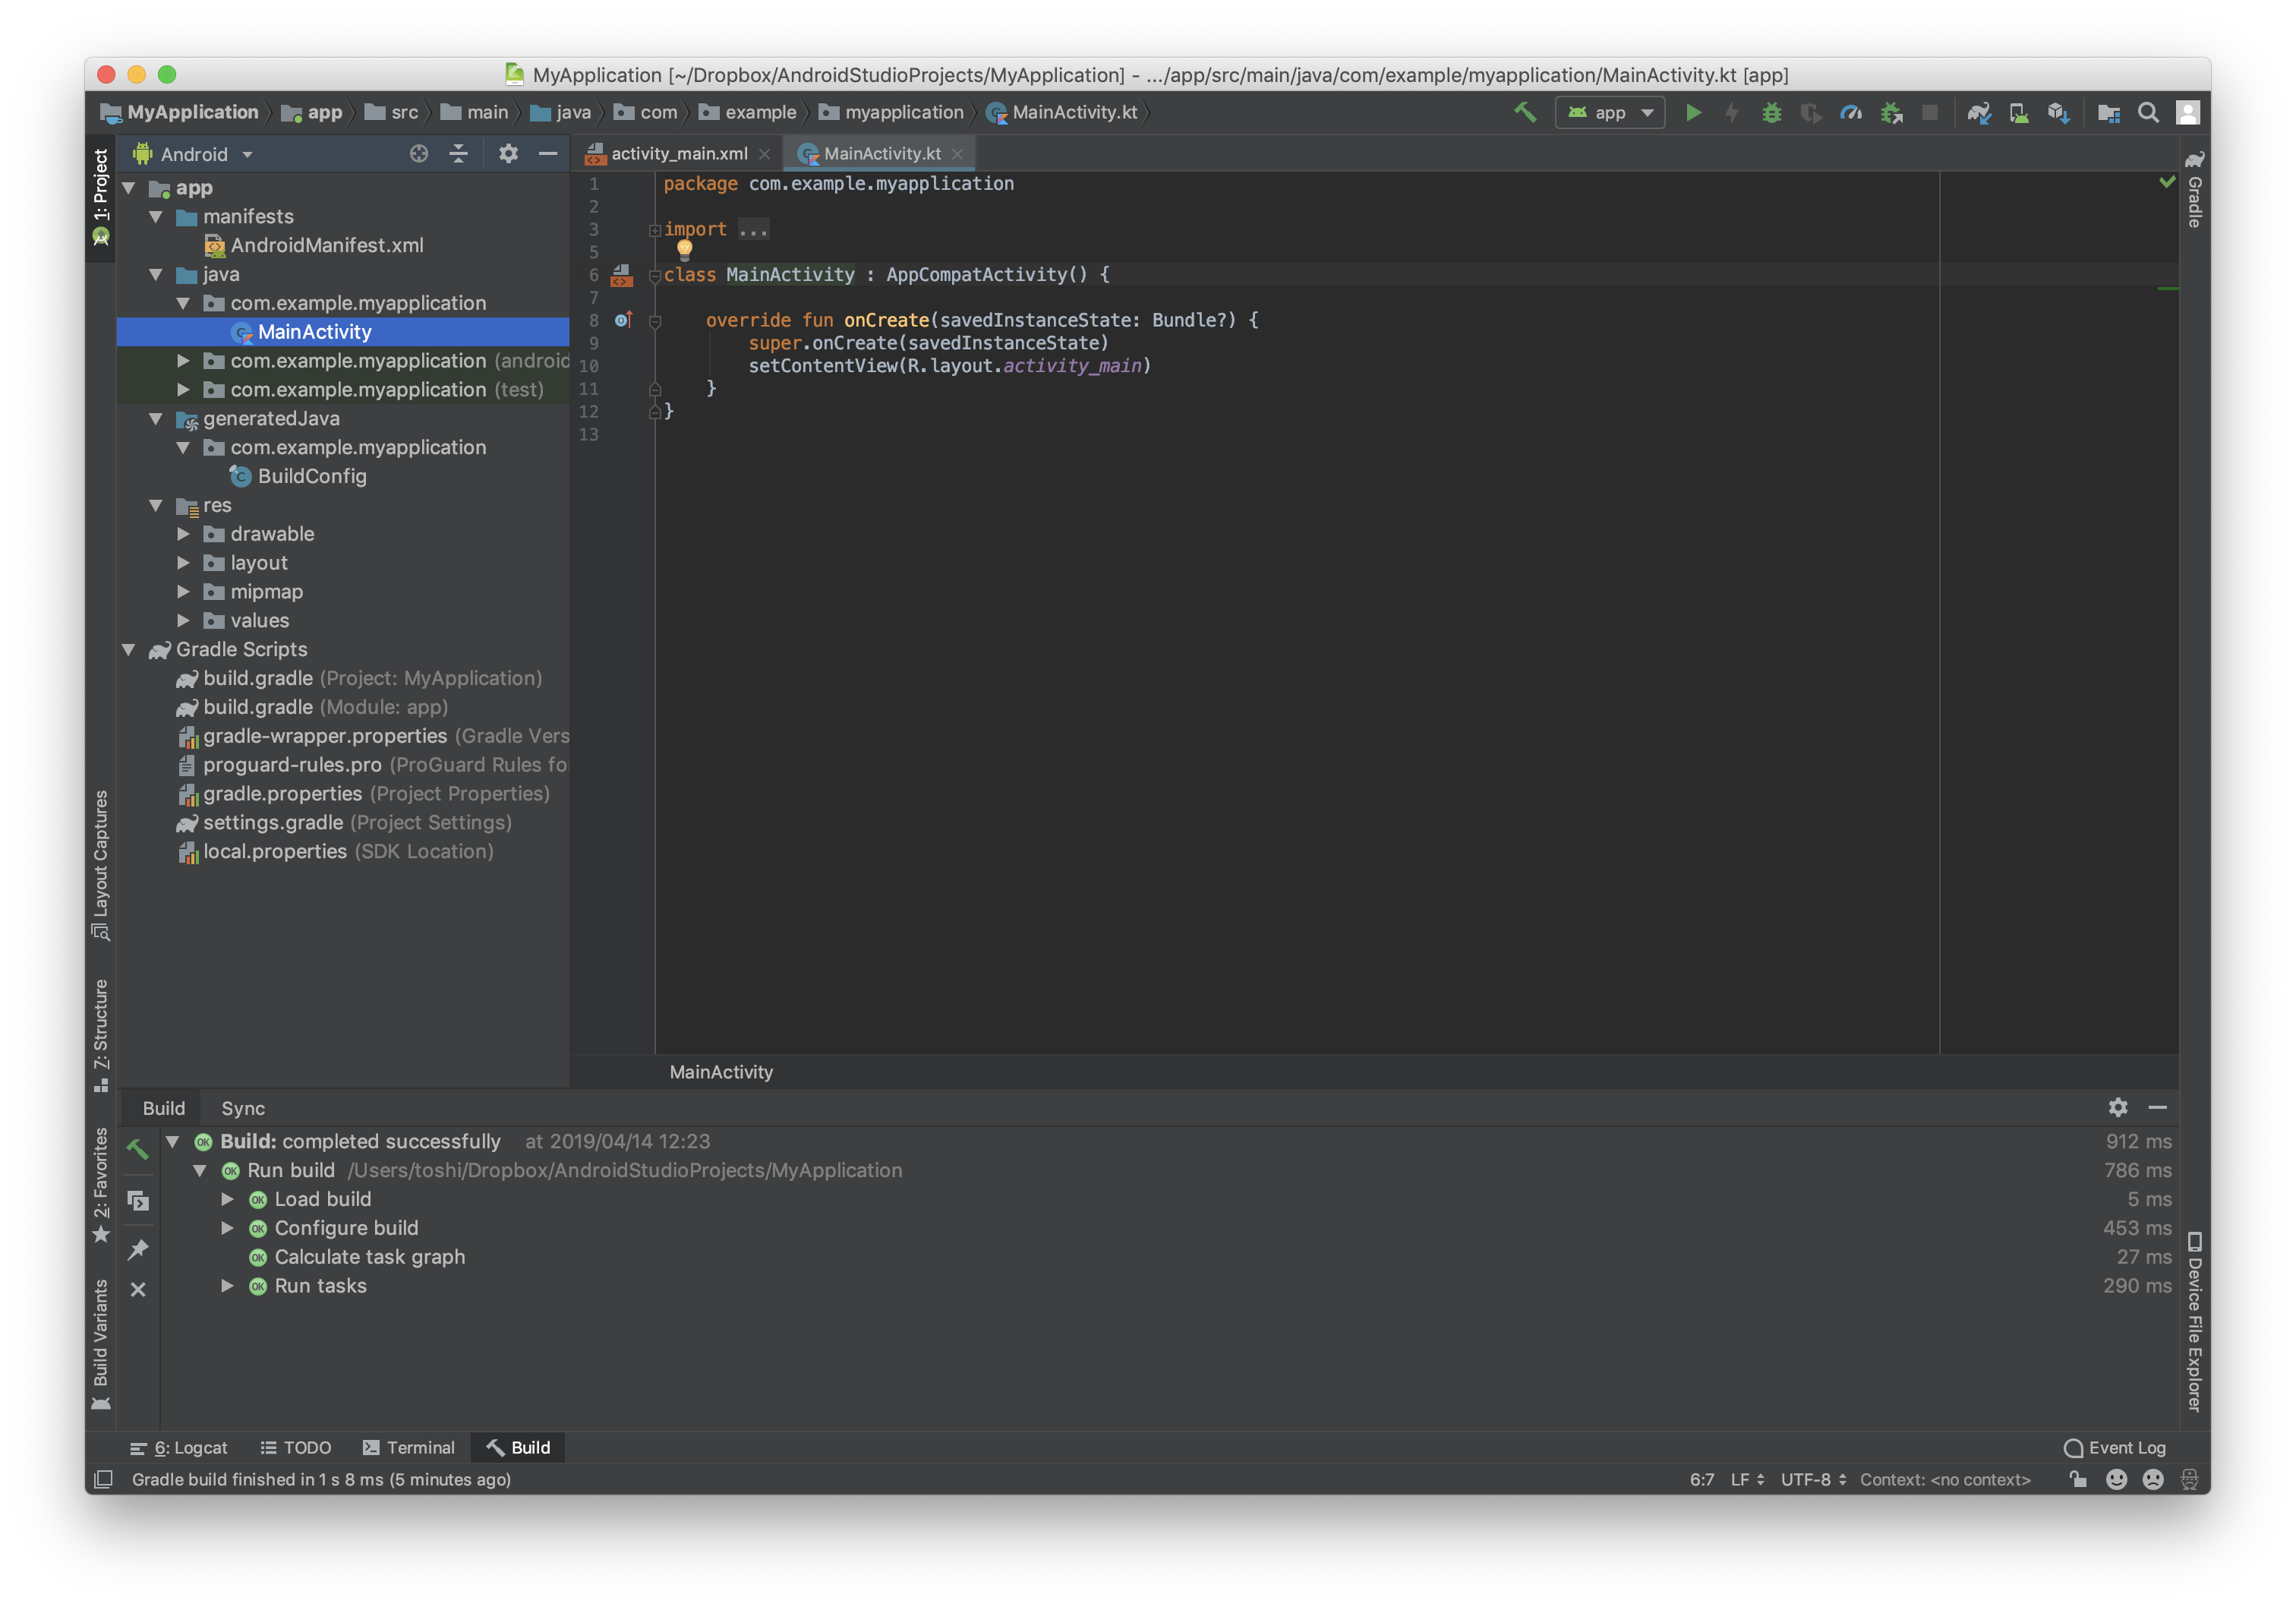Toggle tool window bars icon in status bar corner
The height and width of the screenshot is (1607, 2296).
[103, 1479]
